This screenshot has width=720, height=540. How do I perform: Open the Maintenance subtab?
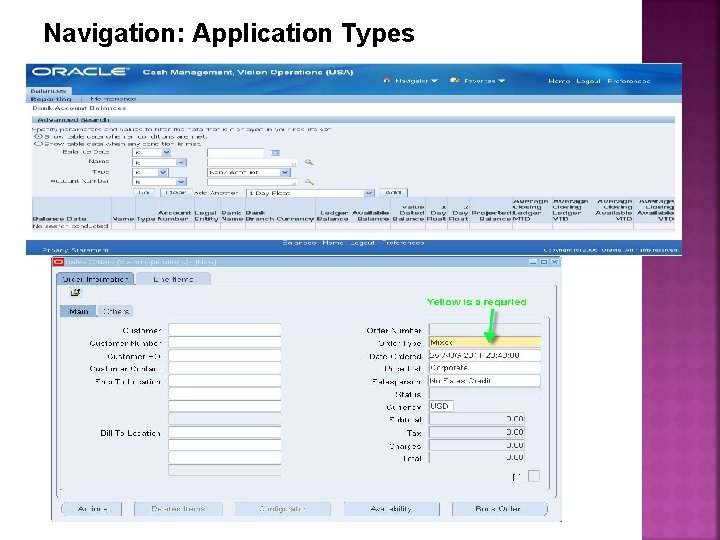[x=113, y=99]
